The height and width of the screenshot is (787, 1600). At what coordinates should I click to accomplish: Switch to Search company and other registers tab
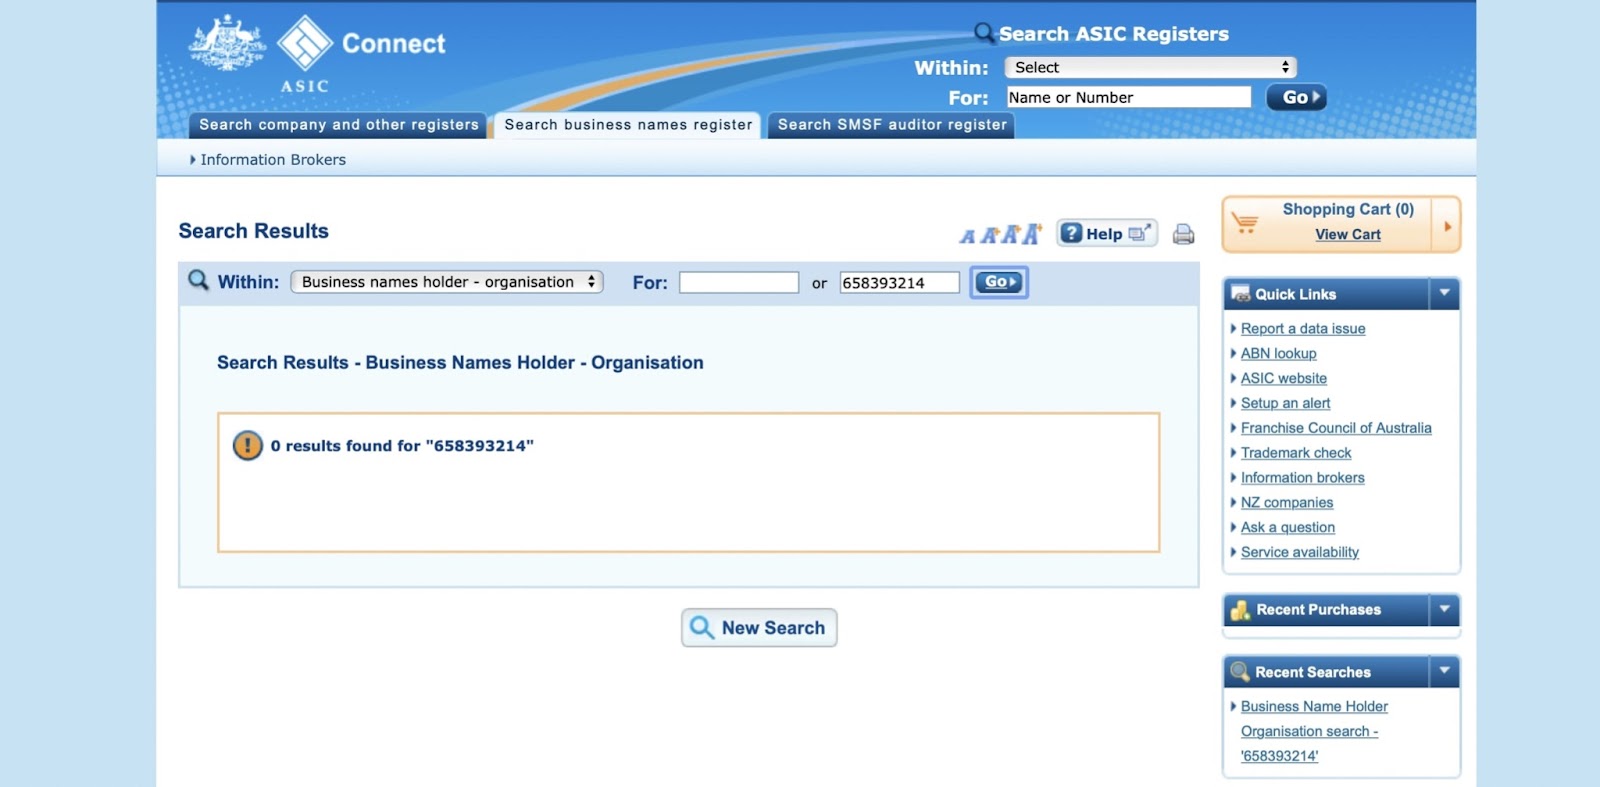point(338,125)
